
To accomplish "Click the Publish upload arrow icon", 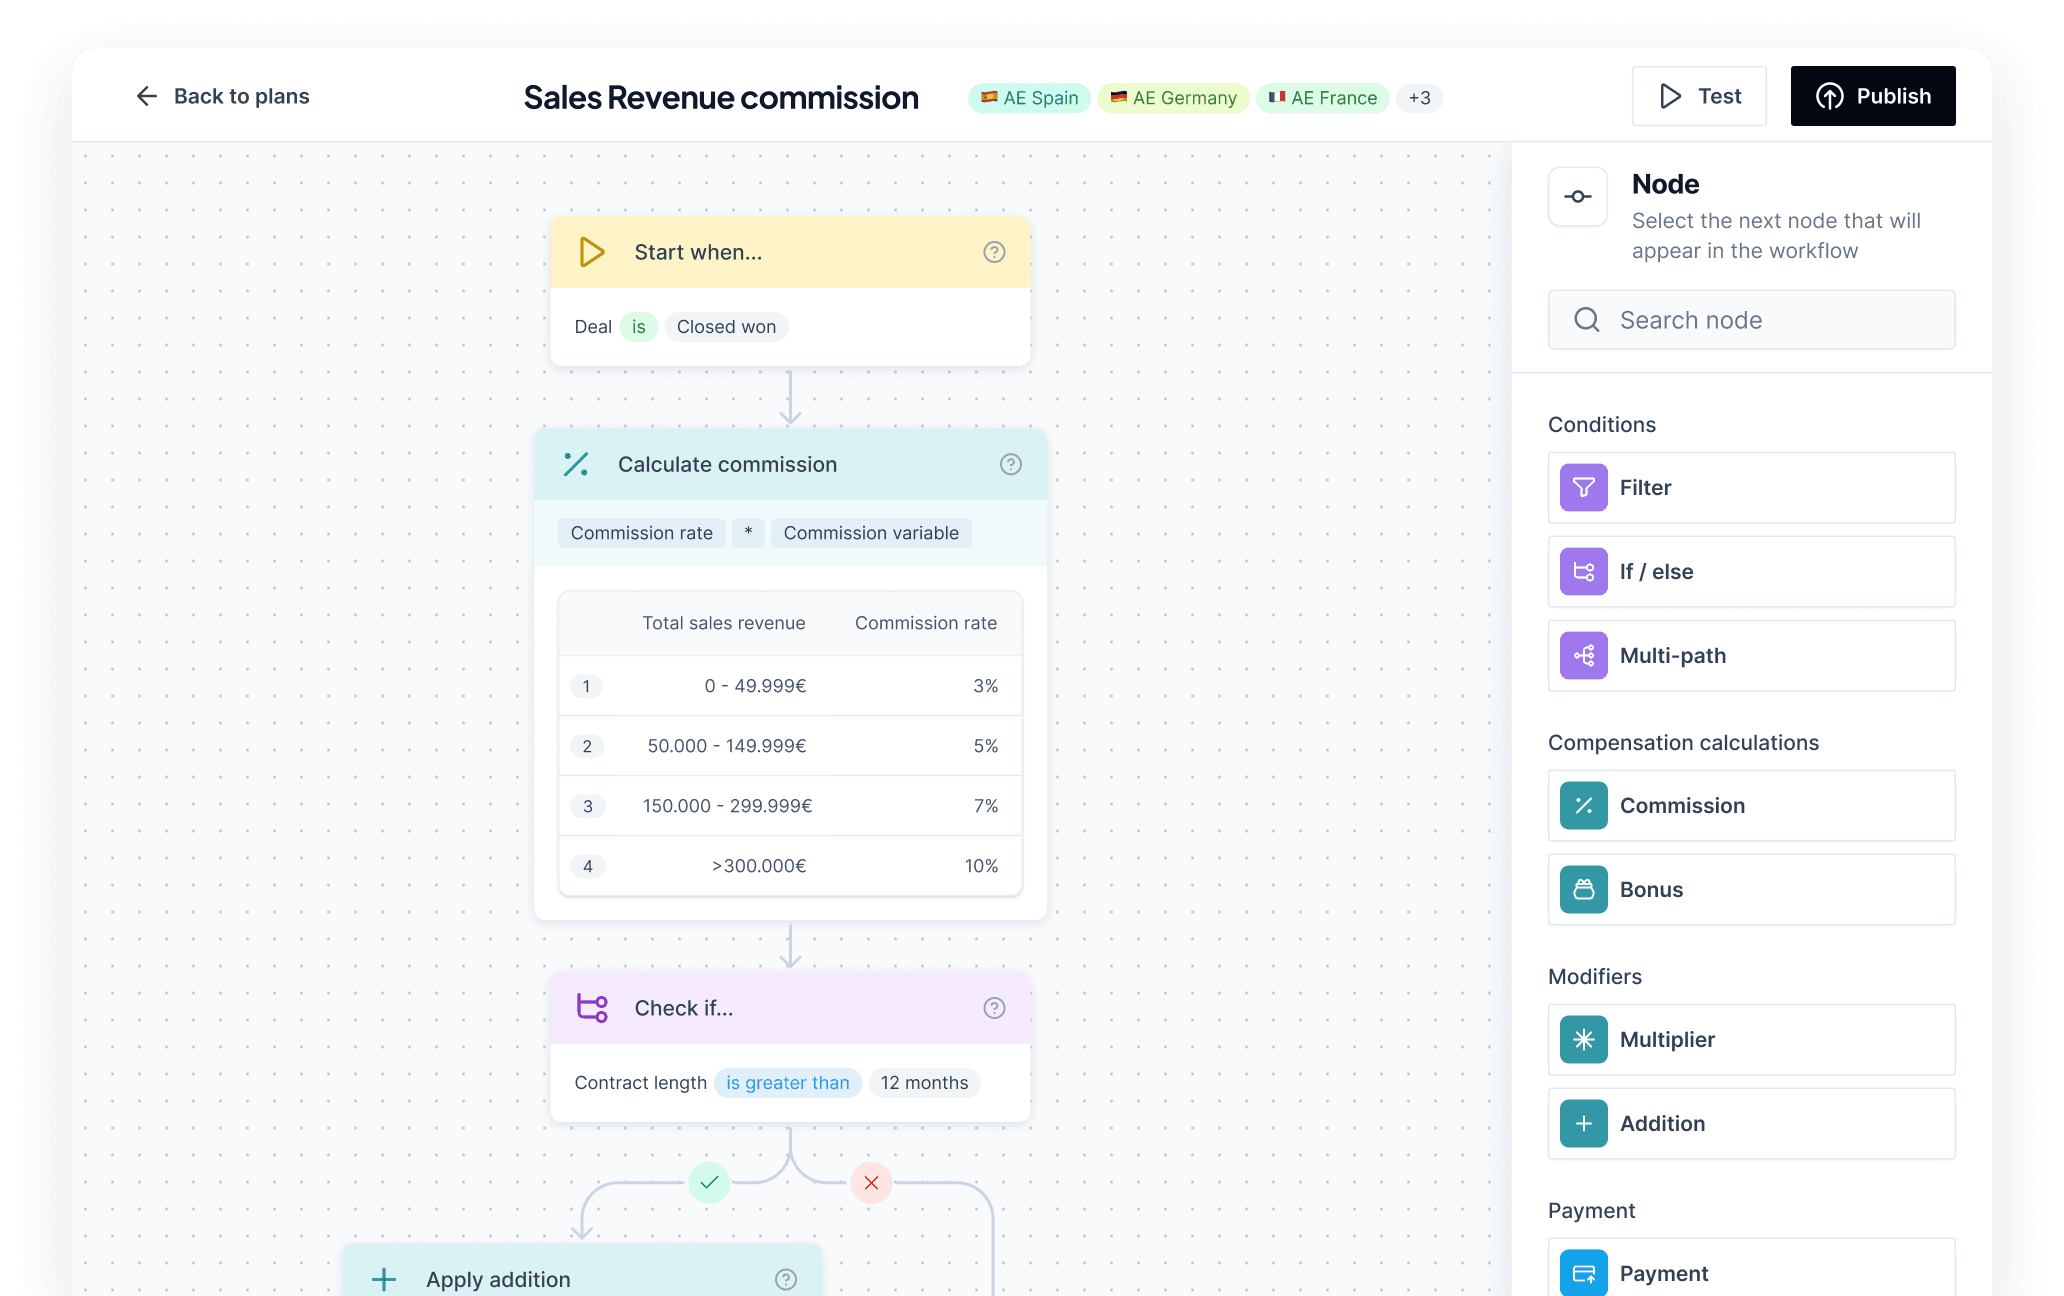I will point(1830,96).
